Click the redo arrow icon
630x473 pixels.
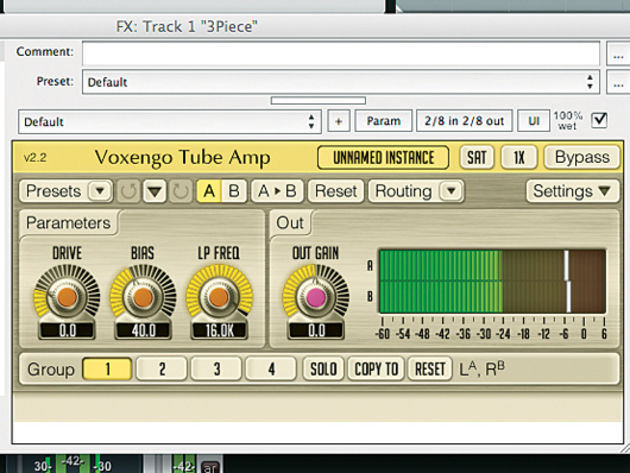180,191
